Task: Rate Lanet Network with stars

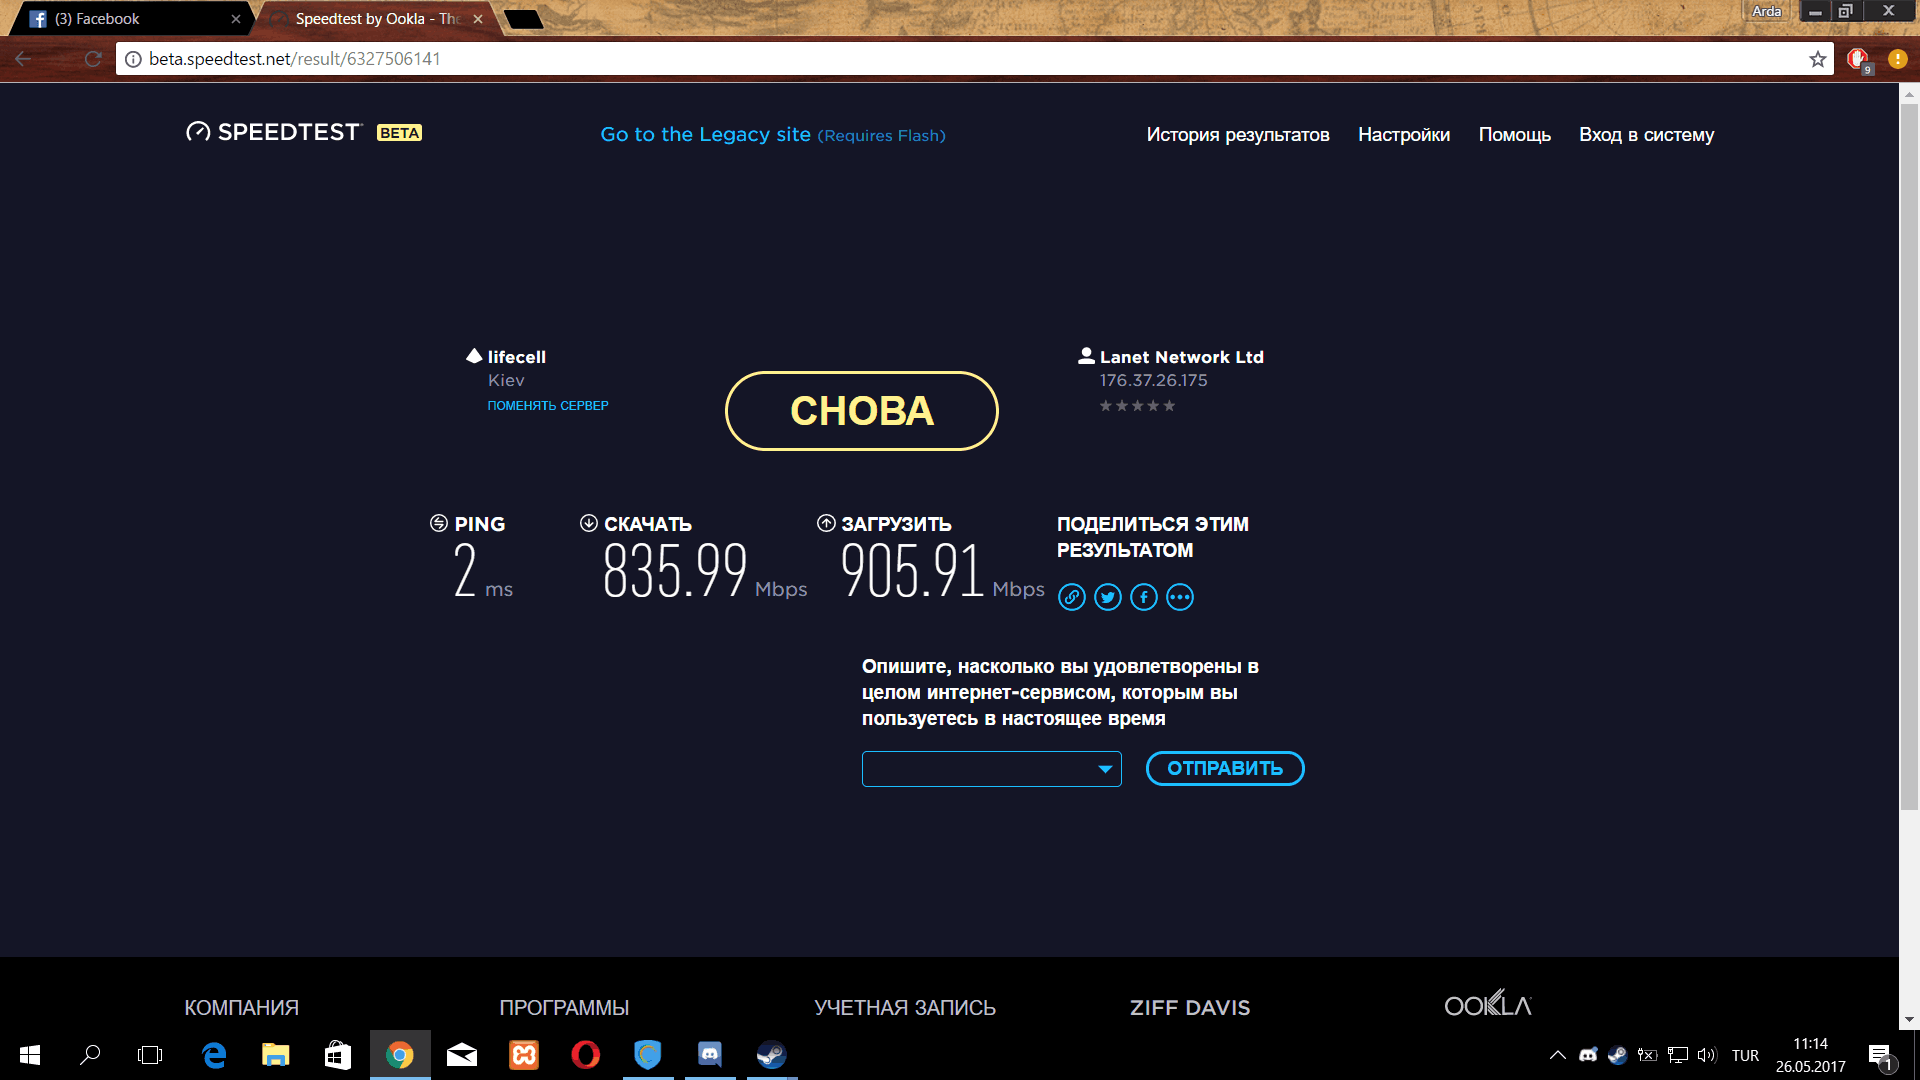Action: pyautogui.click(x=1137, y=406)
